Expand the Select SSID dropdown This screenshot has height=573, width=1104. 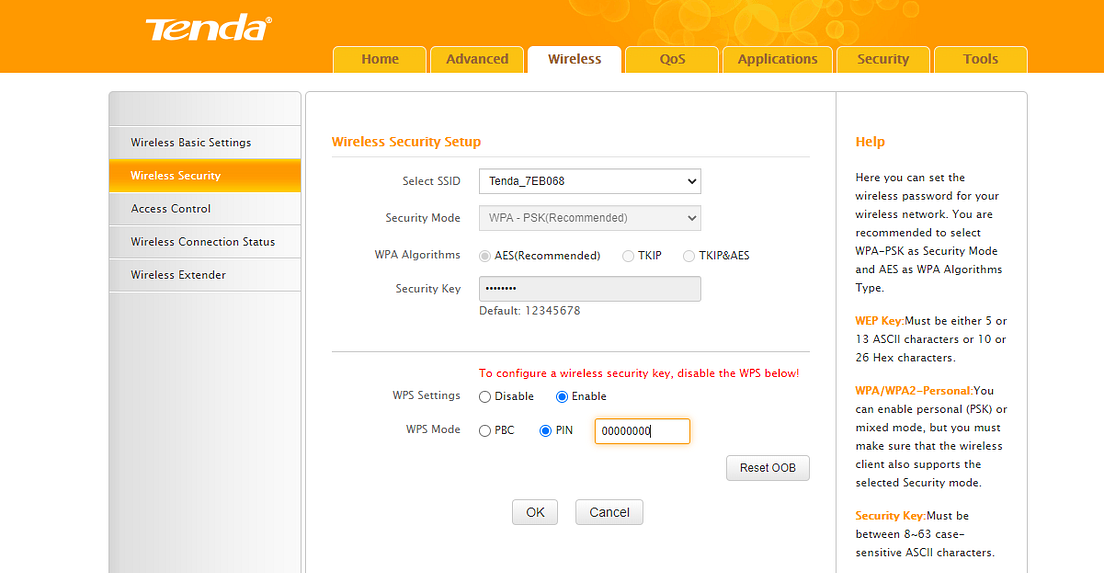pyautogui.click(x=590, y=181)
